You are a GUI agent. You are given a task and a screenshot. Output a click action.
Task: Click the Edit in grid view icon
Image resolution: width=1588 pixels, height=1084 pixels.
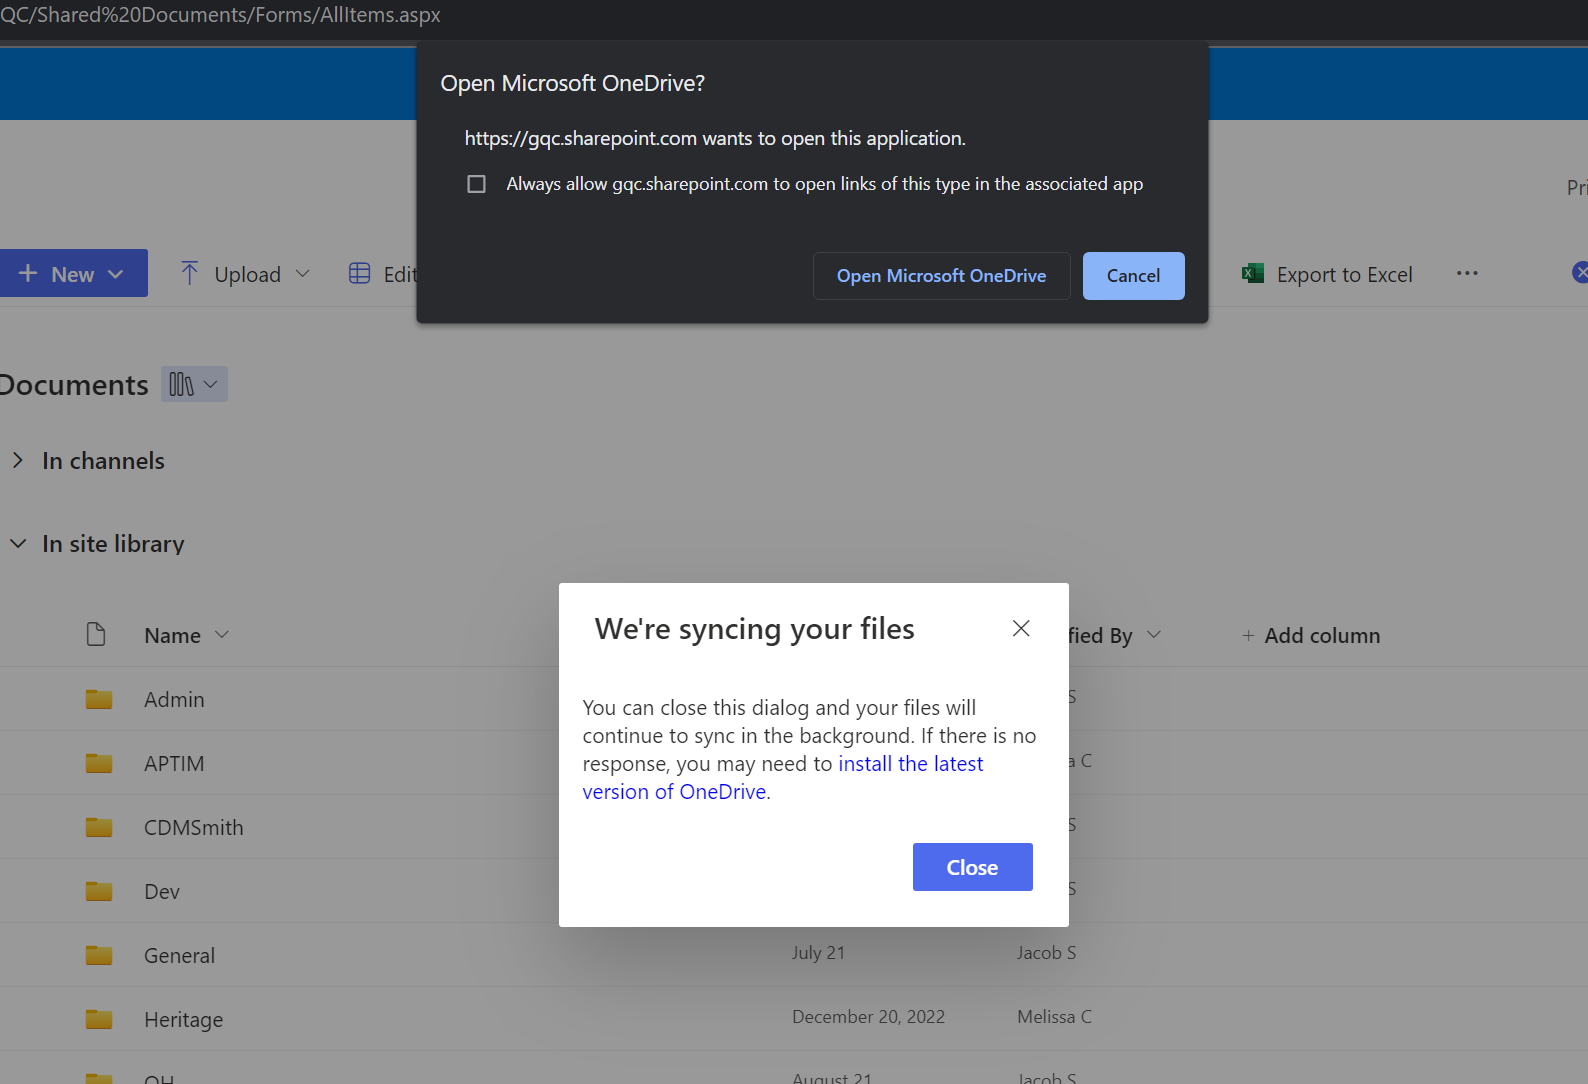point(359,273)
